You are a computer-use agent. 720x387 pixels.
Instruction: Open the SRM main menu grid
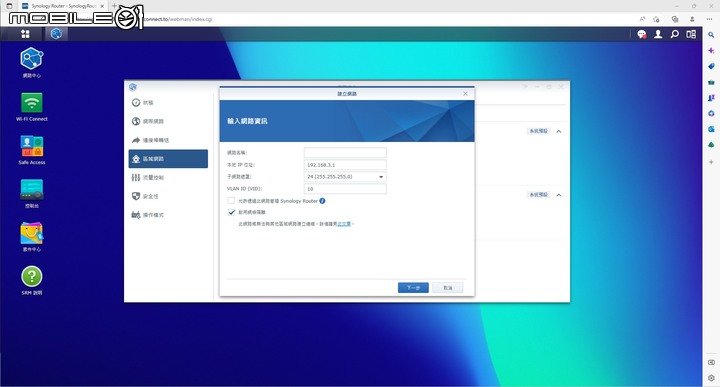click(25, 34)
